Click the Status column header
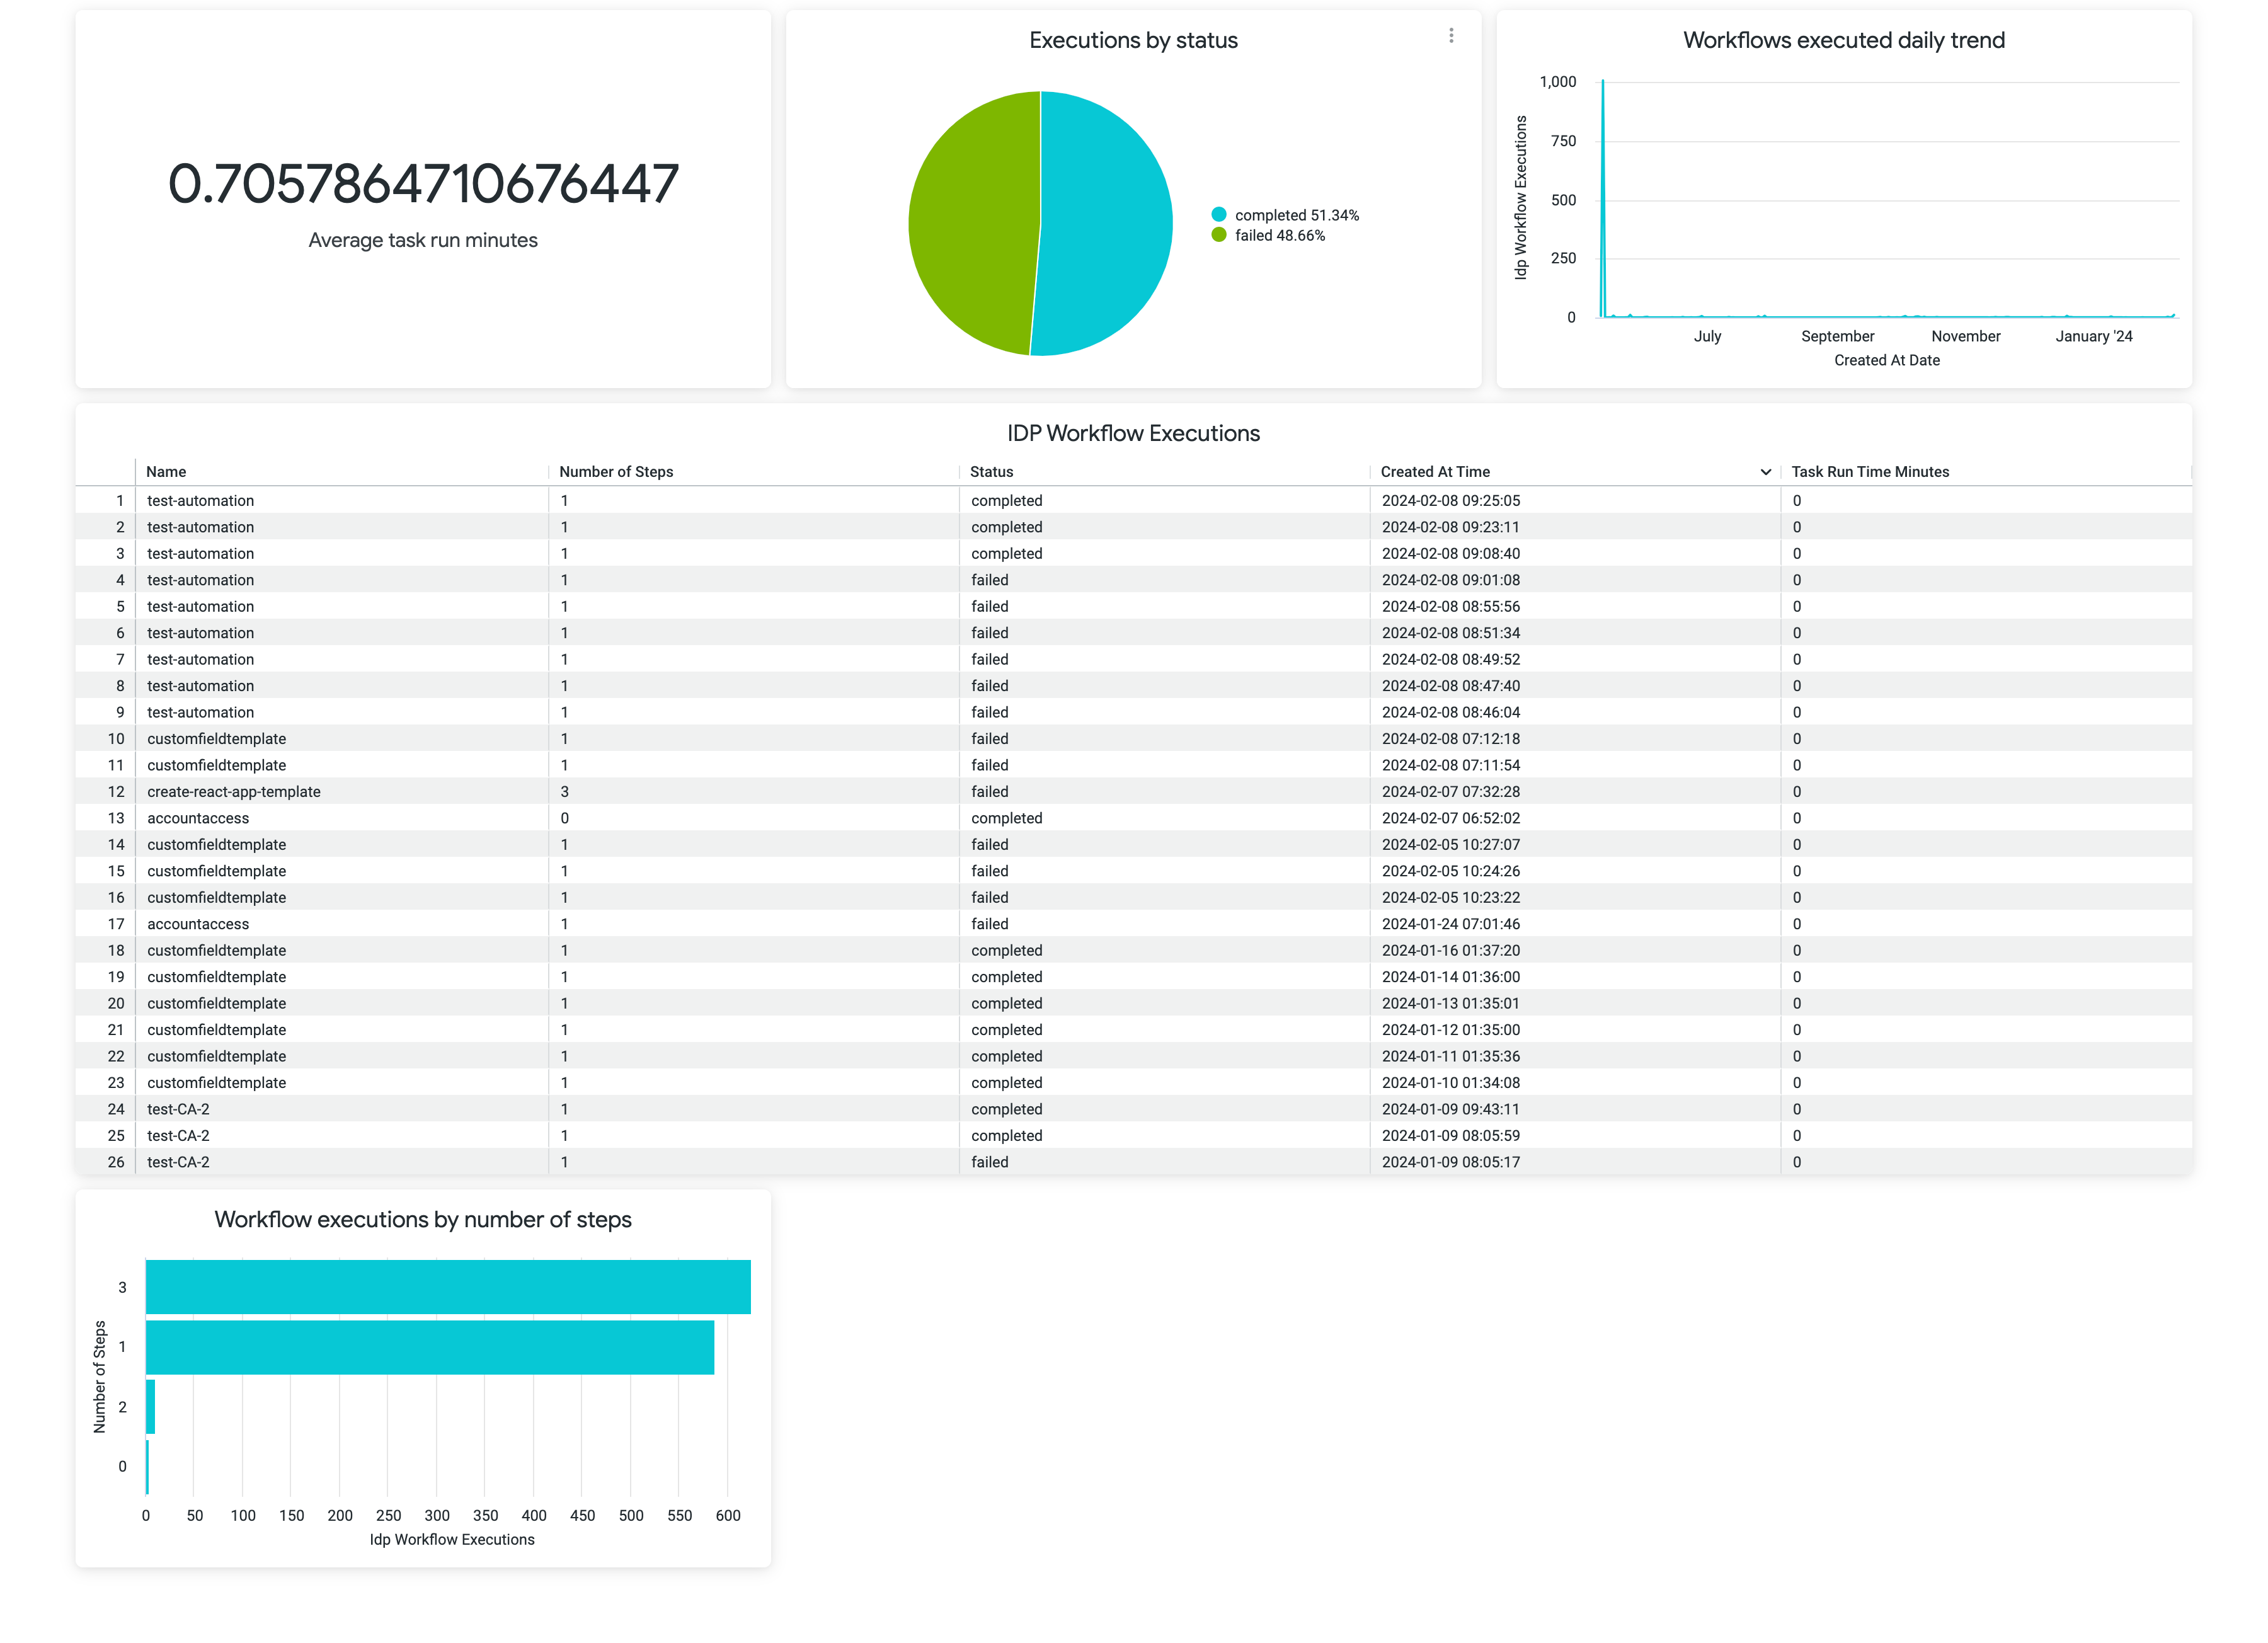Viewport: 2268px width, 1643px height. click(991, 472)
